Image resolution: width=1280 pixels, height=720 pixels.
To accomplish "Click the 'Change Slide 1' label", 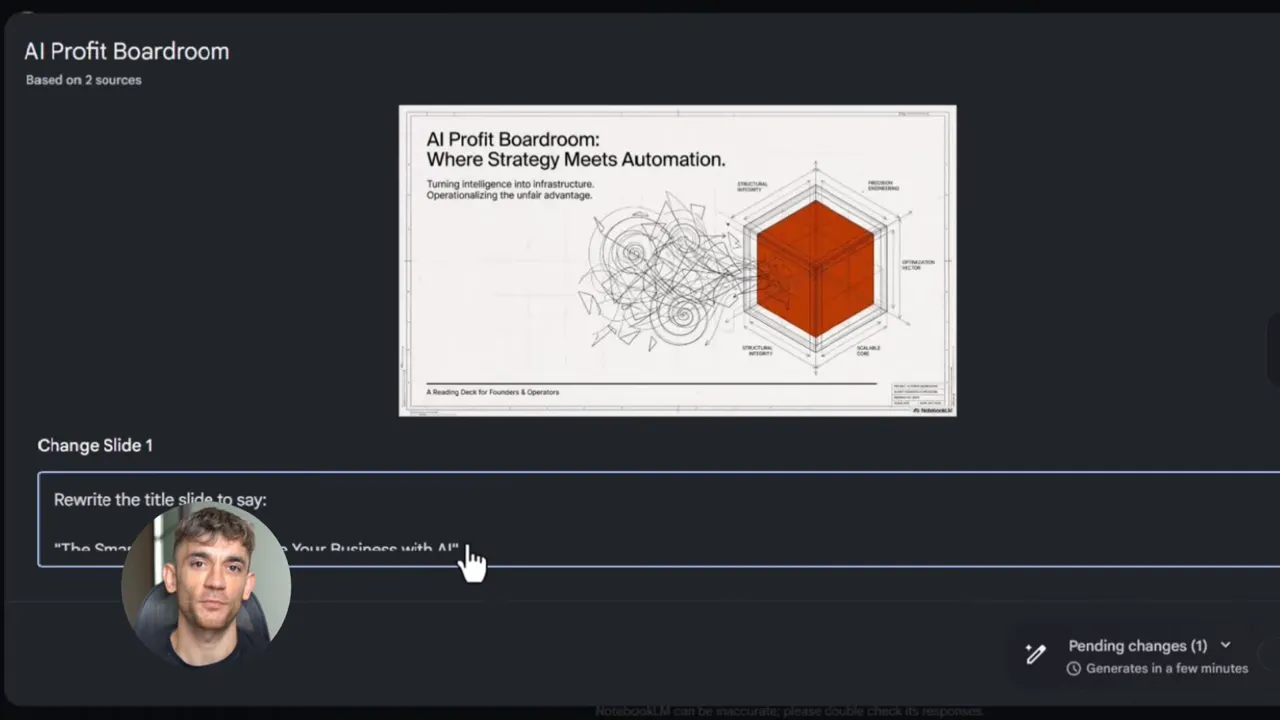I will (x=95, y=445).
